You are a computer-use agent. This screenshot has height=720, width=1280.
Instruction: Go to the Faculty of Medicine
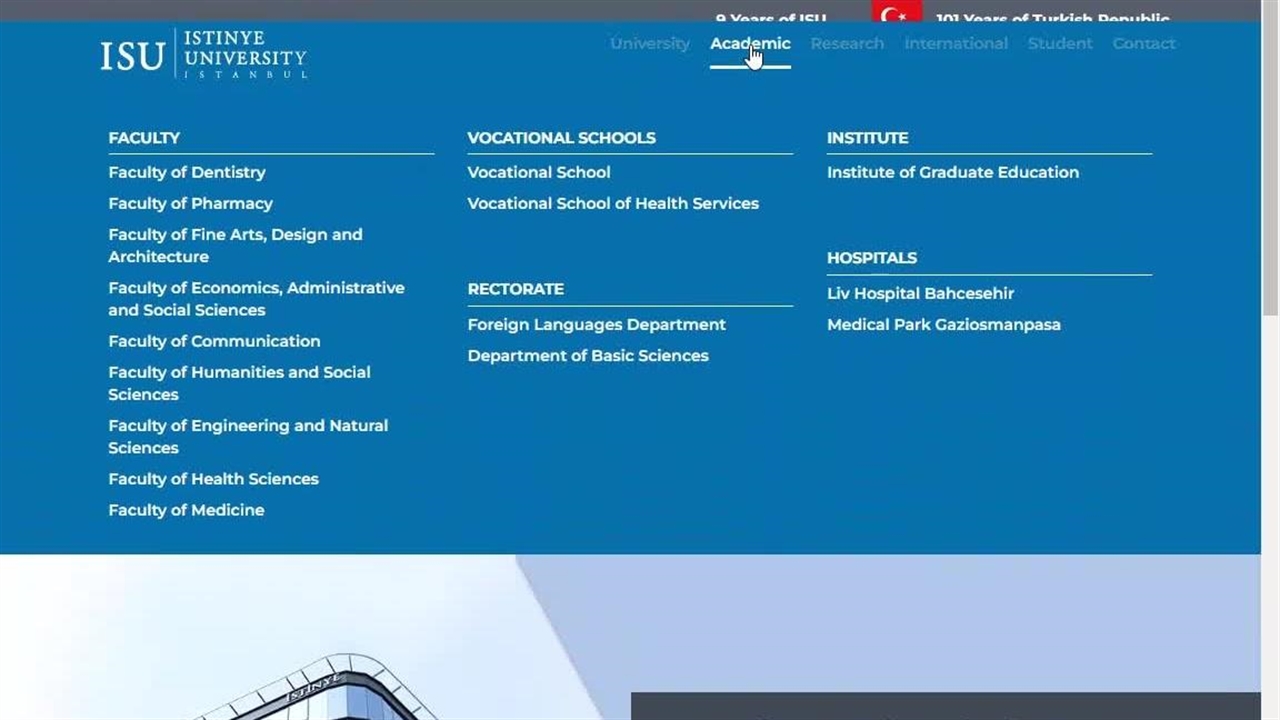[186, 510]
